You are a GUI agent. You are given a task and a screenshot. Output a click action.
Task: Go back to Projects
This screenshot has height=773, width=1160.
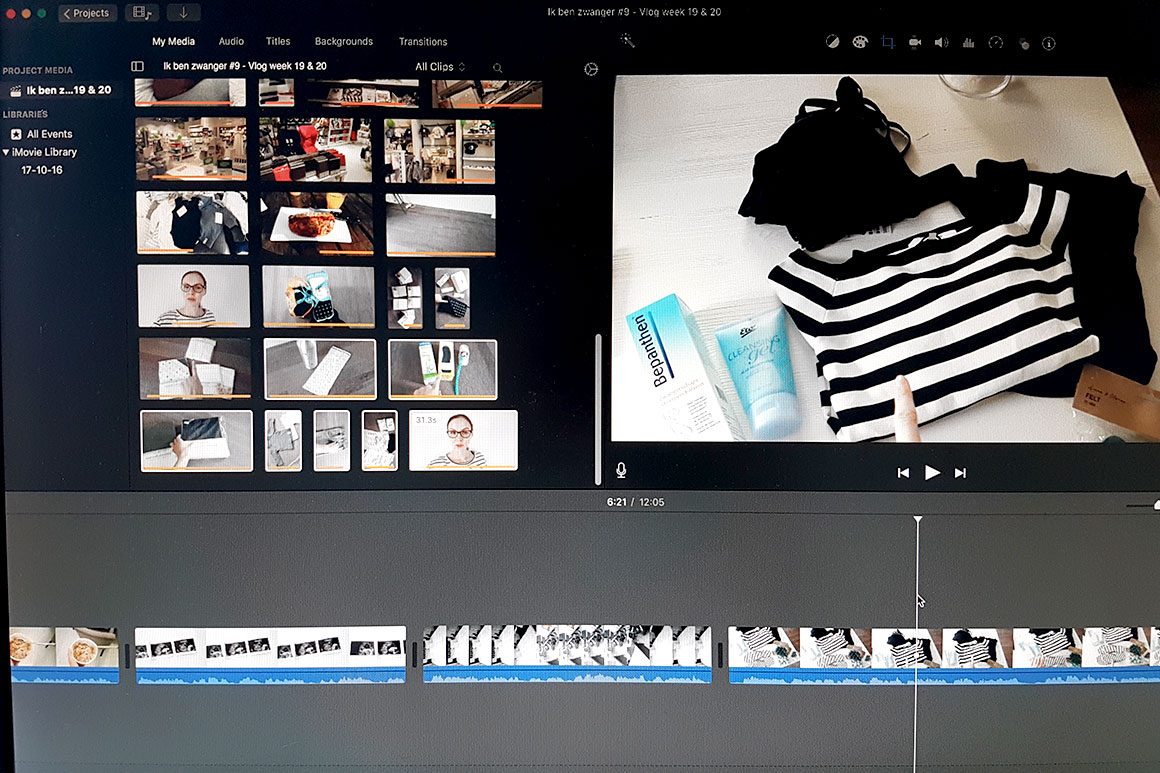[87, 13]
